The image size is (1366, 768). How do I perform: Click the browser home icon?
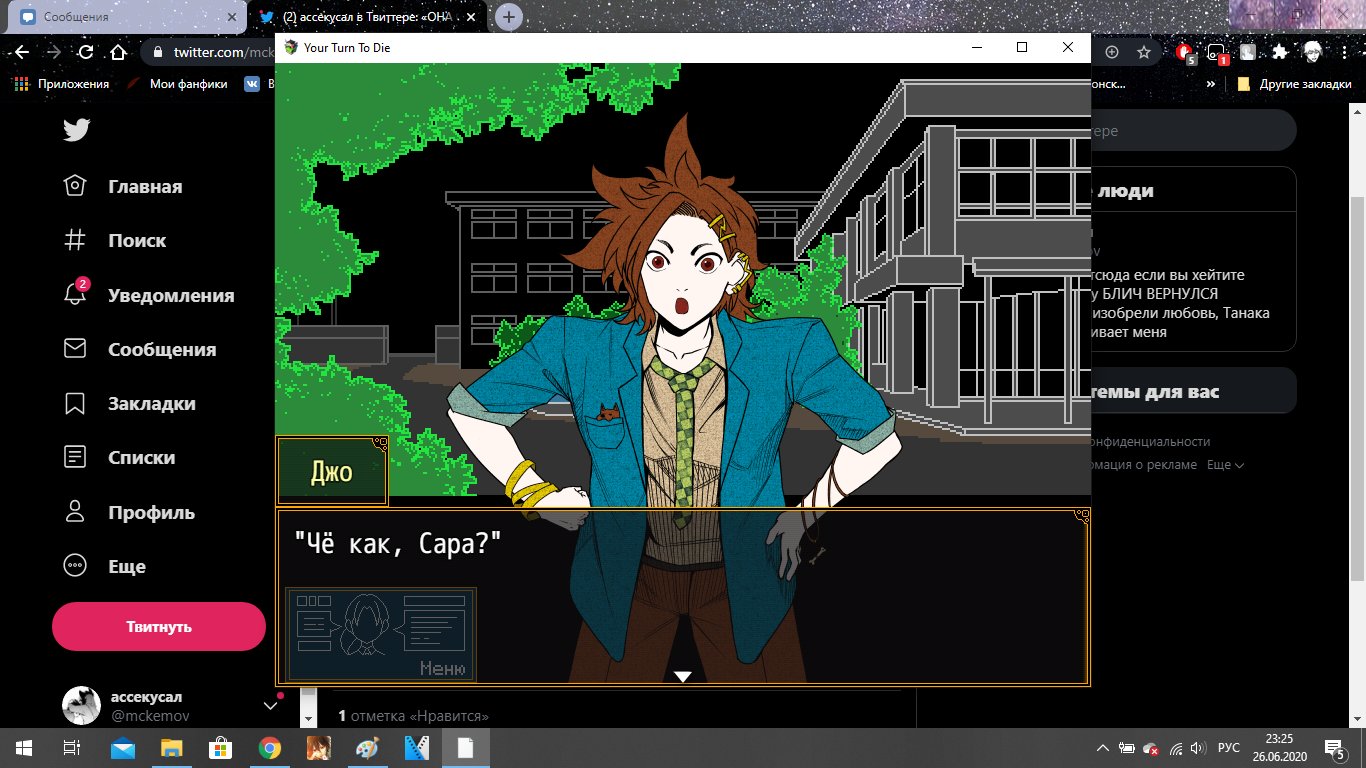(x=118, y=52)
